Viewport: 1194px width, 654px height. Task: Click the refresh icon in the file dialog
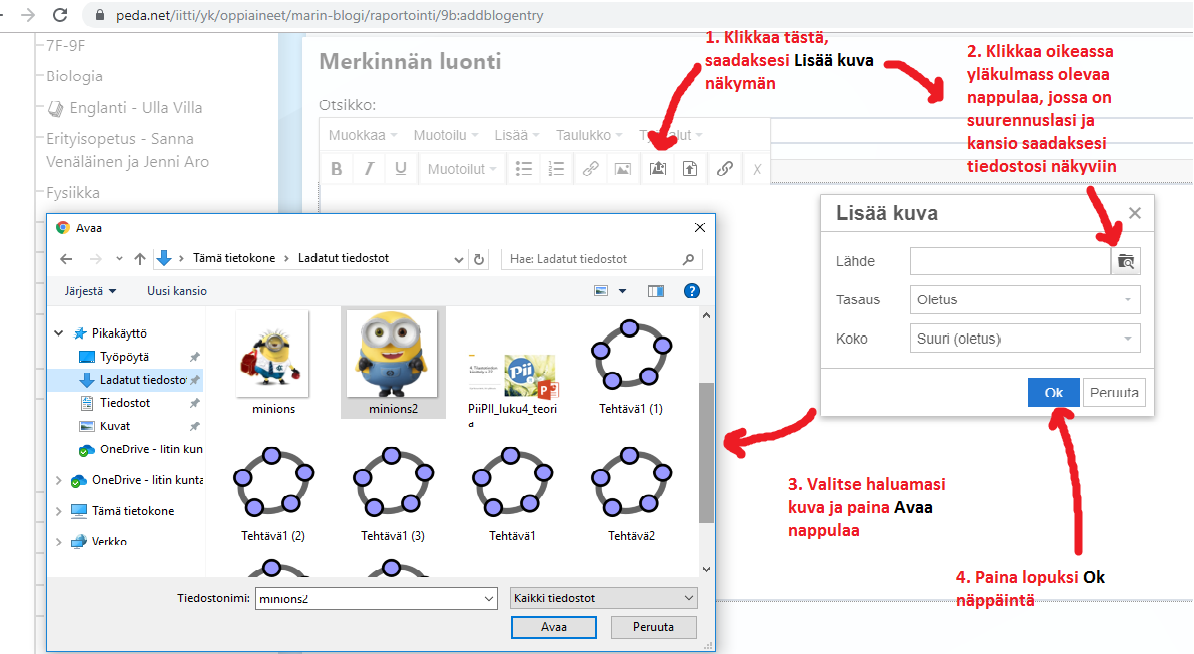click(480, 259)
